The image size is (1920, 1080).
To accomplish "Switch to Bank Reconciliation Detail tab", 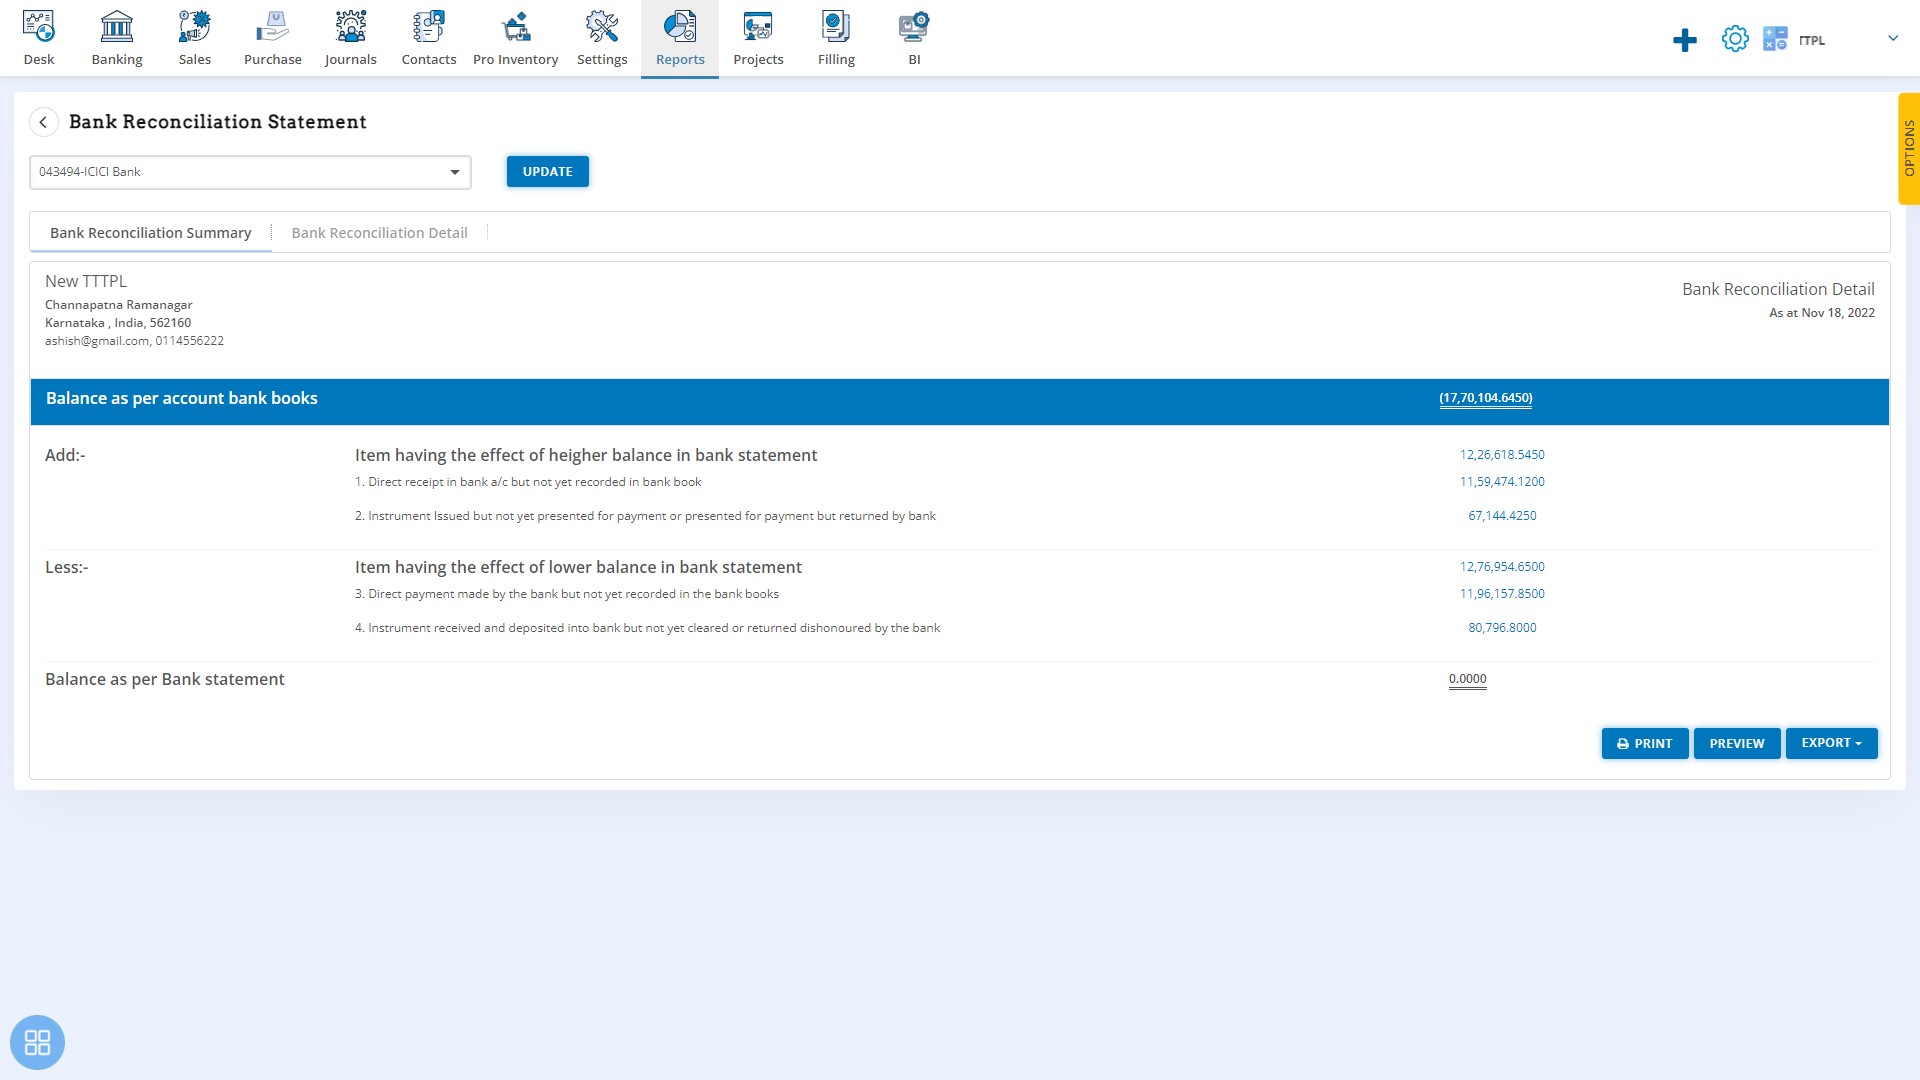I will coord(379,233).
